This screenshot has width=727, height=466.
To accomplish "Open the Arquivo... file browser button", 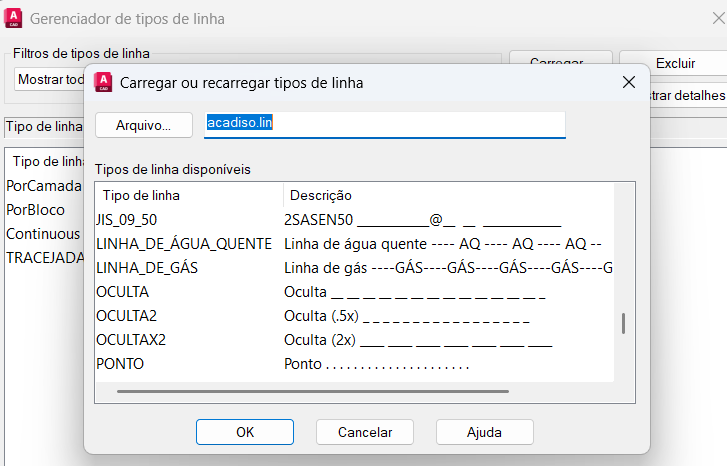I will (x=143, y=125).
